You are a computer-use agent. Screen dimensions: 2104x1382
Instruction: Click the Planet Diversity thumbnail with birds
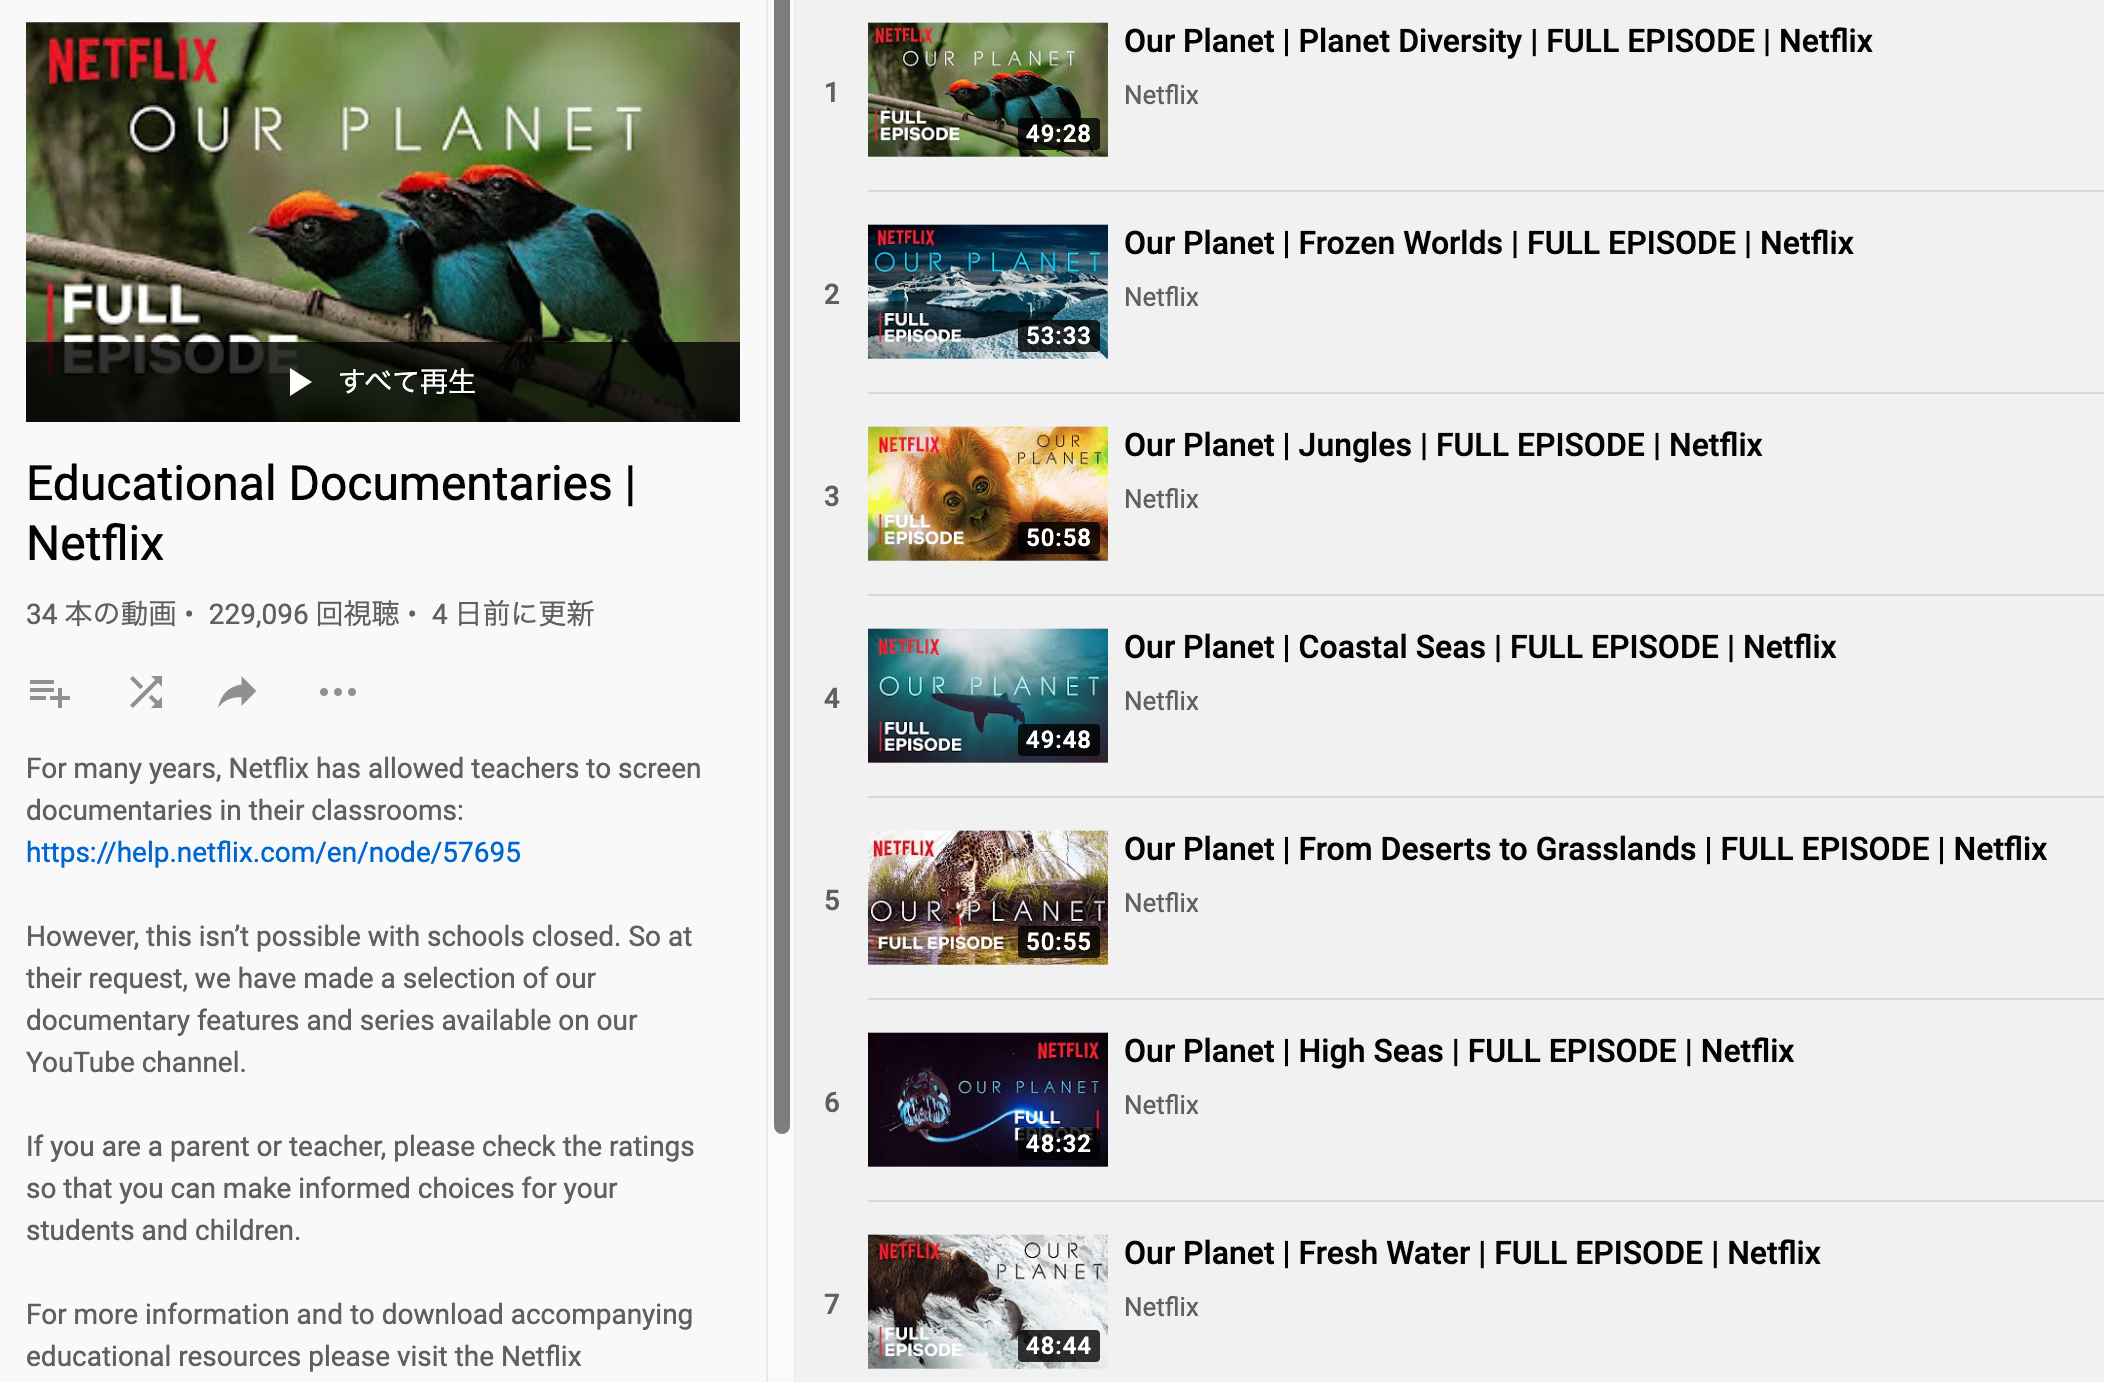[988, 90]
